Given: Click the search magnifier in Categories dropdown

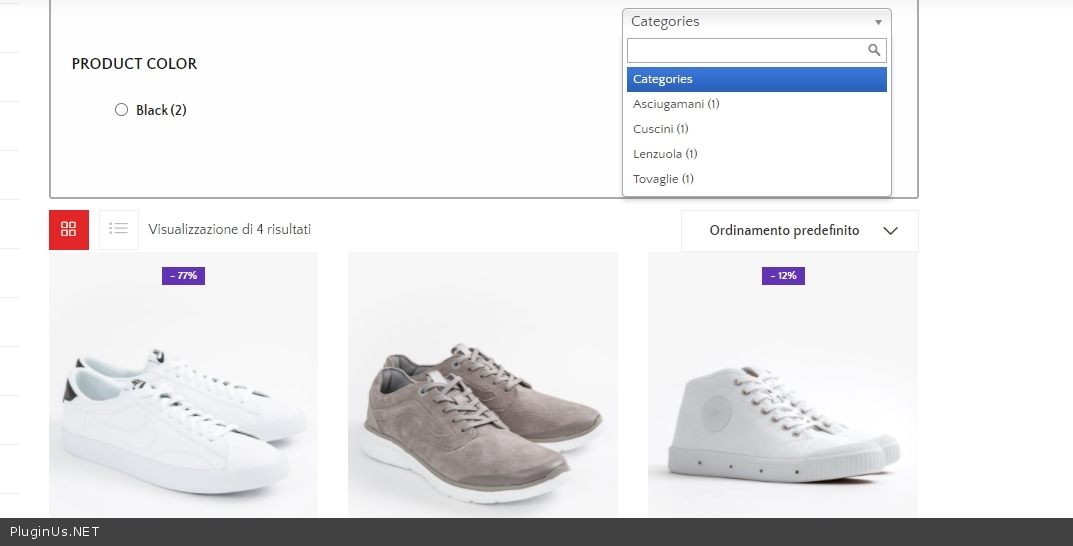Looking at the screenshot, I should tap(874, 50).
